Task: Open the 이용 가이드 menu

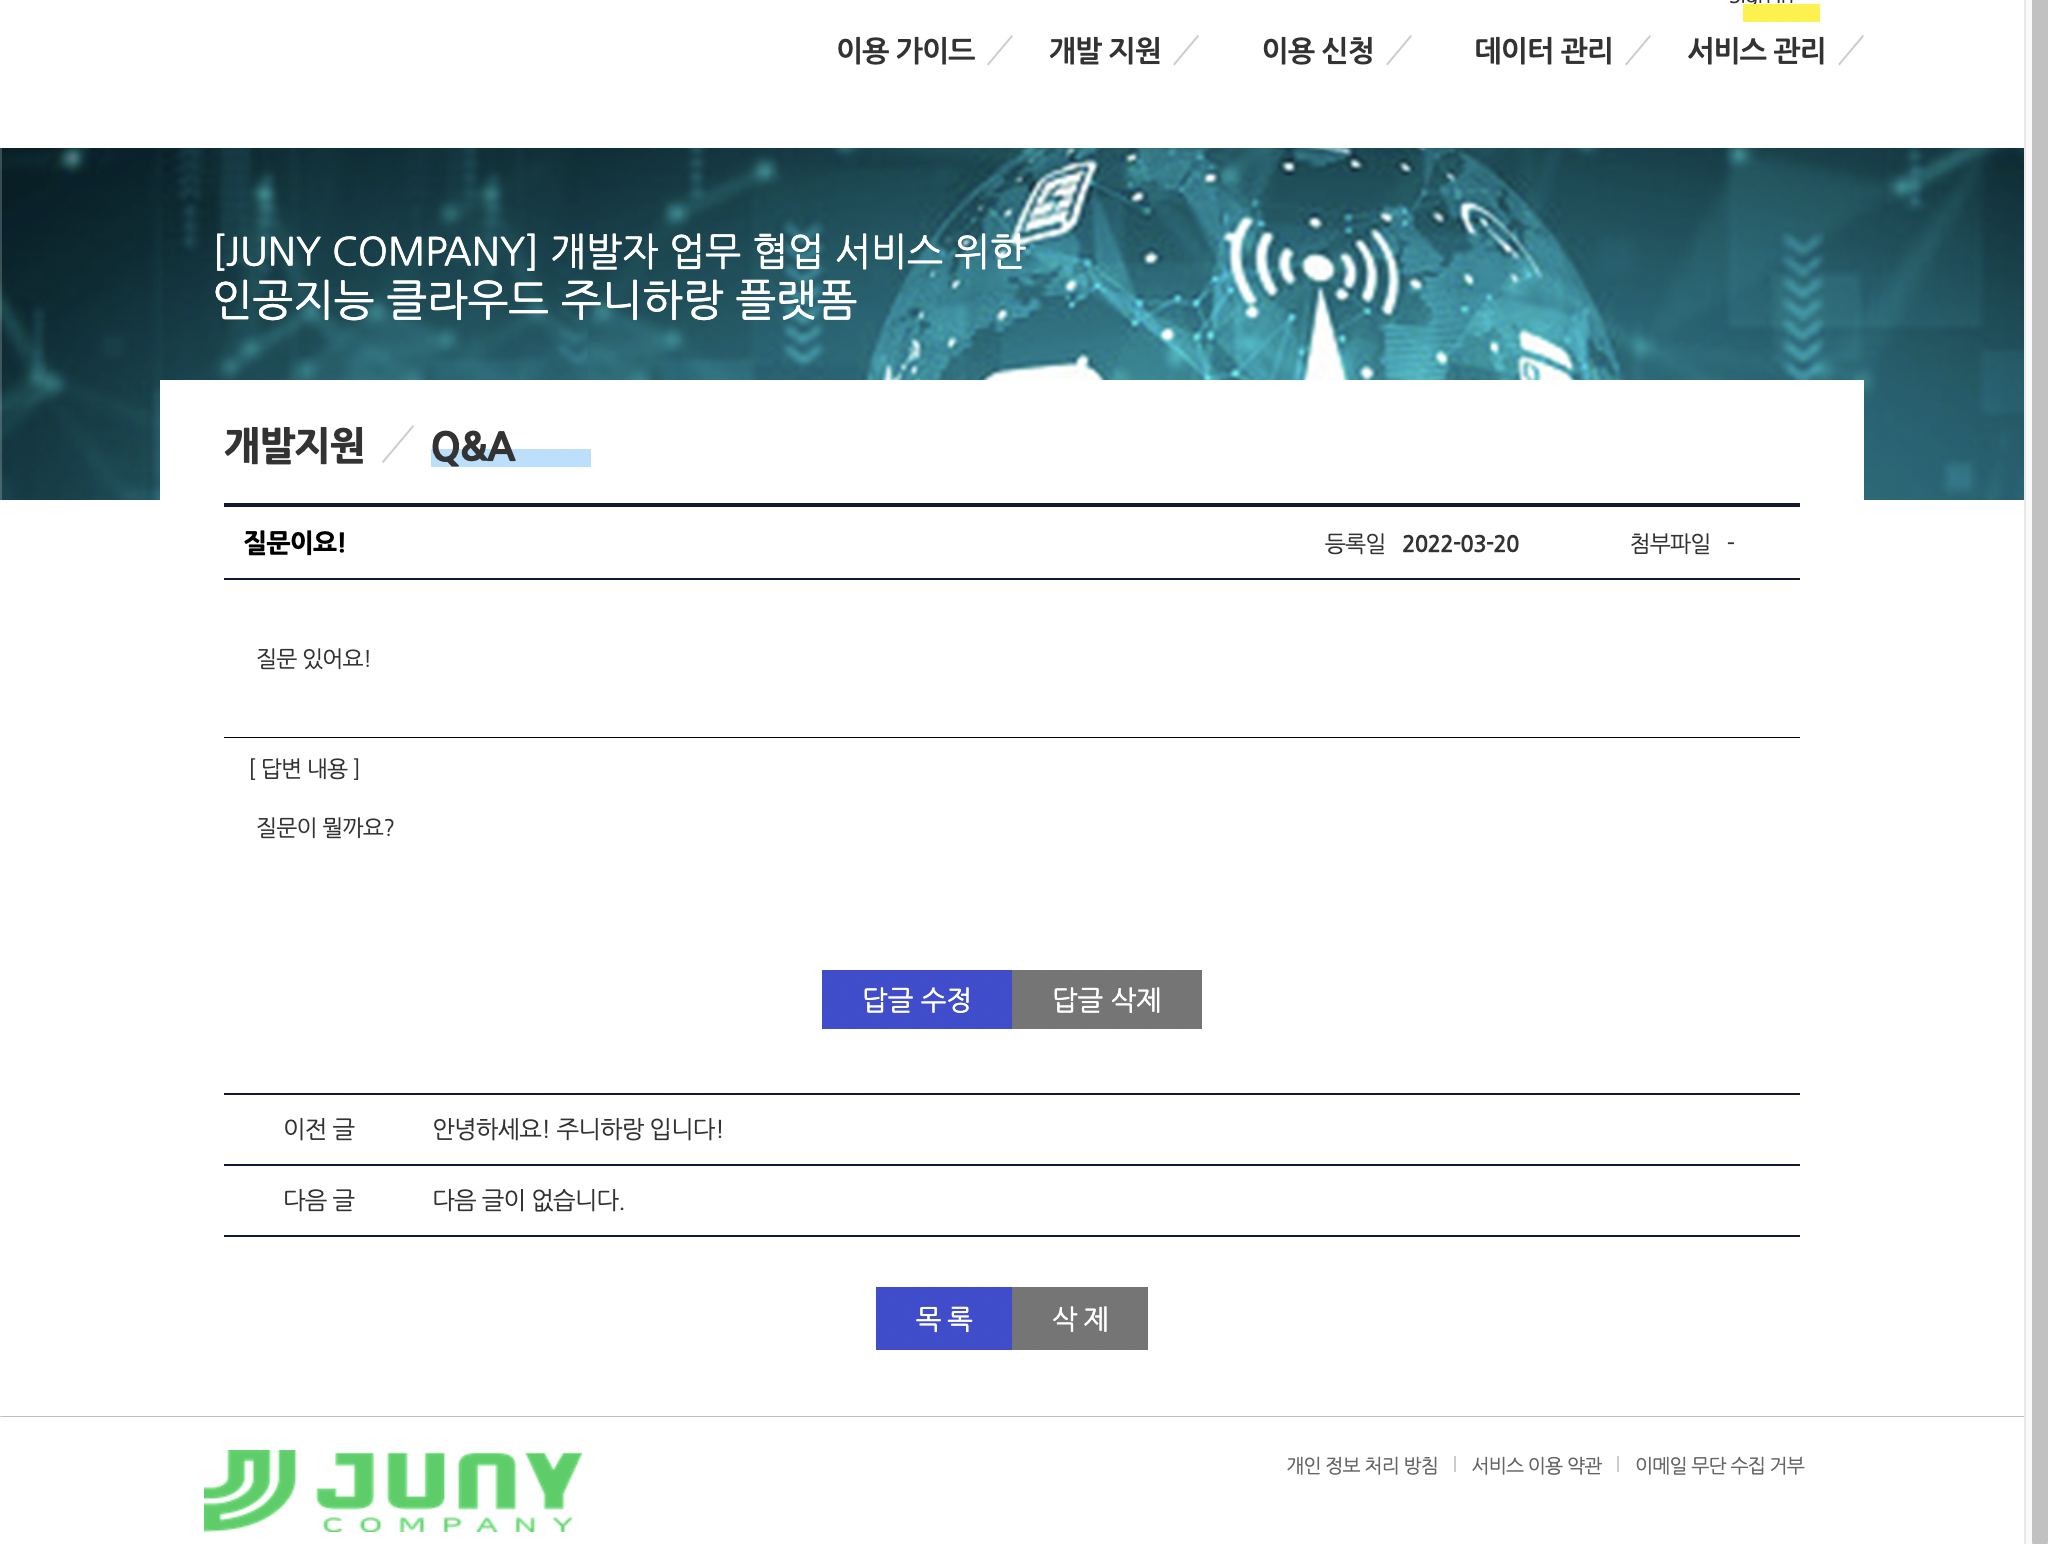Action: click(x=905, y=50)
